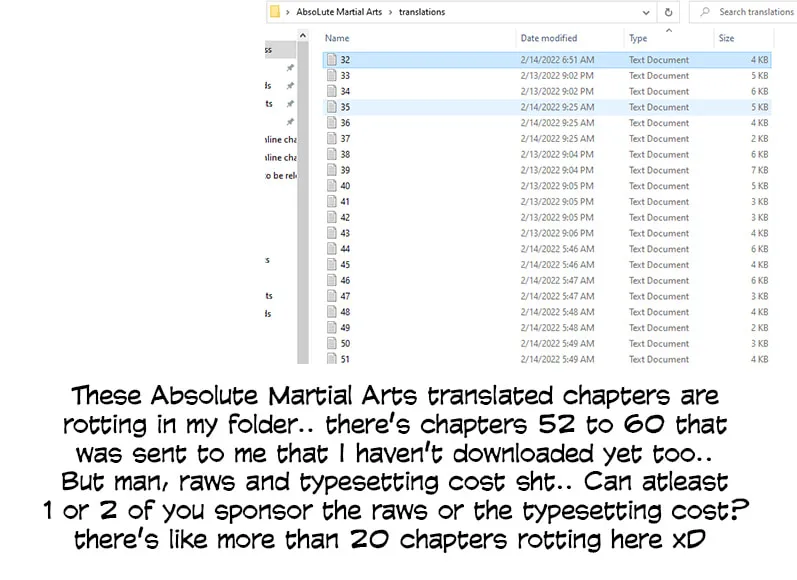Select file name 51

345,359
